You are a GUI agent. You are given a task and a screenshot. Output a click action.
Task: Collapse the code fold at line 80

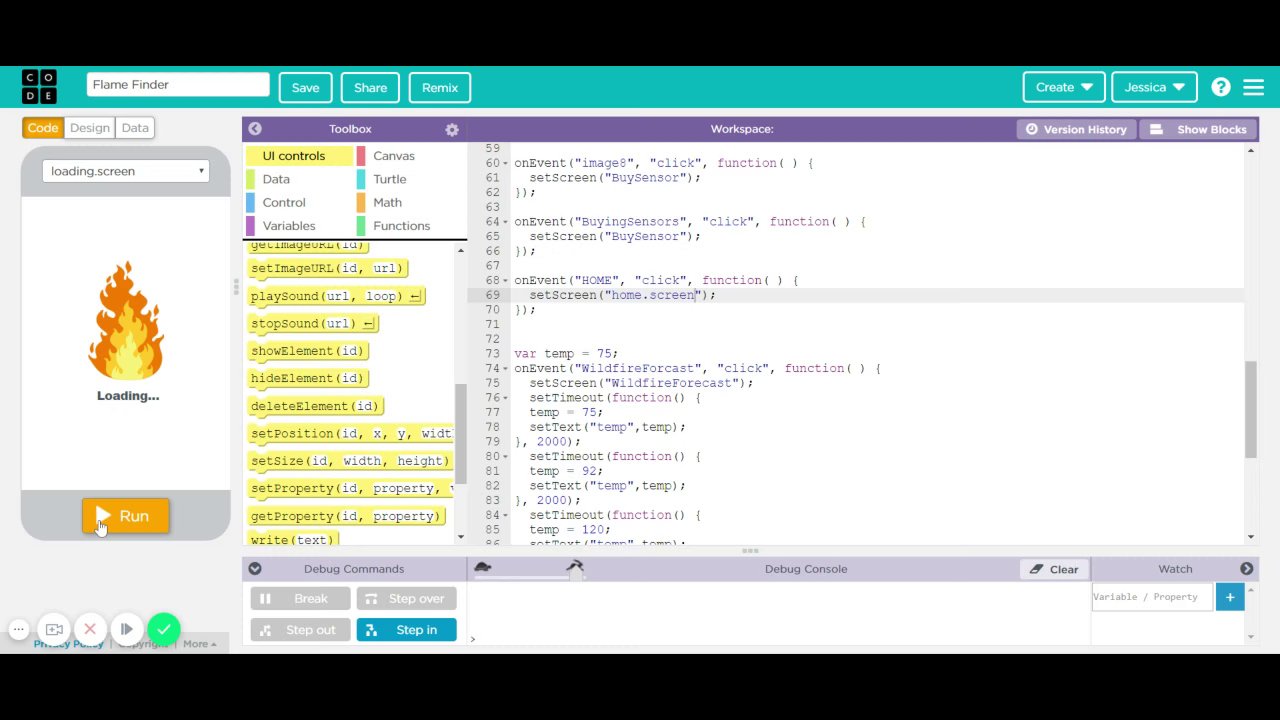click(x=505, y=457)
